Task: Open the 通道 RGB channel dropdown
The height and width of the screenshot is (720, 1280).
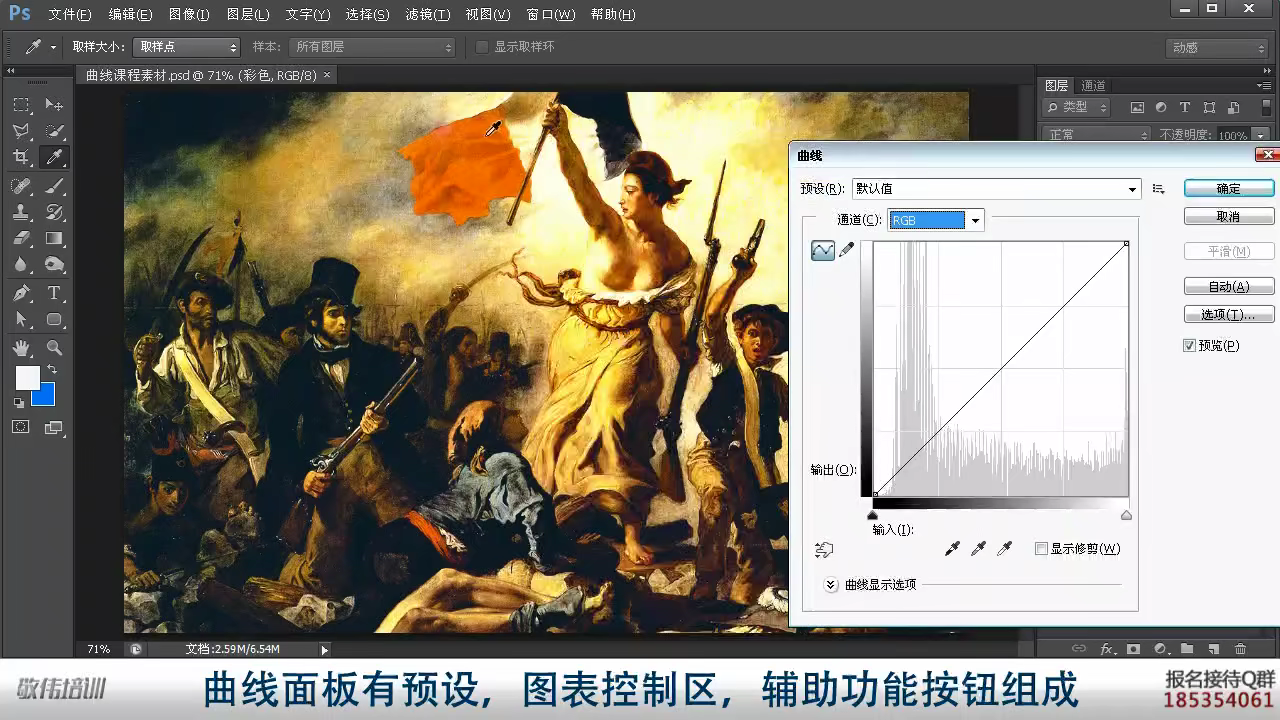Action: tap(936, 220)
